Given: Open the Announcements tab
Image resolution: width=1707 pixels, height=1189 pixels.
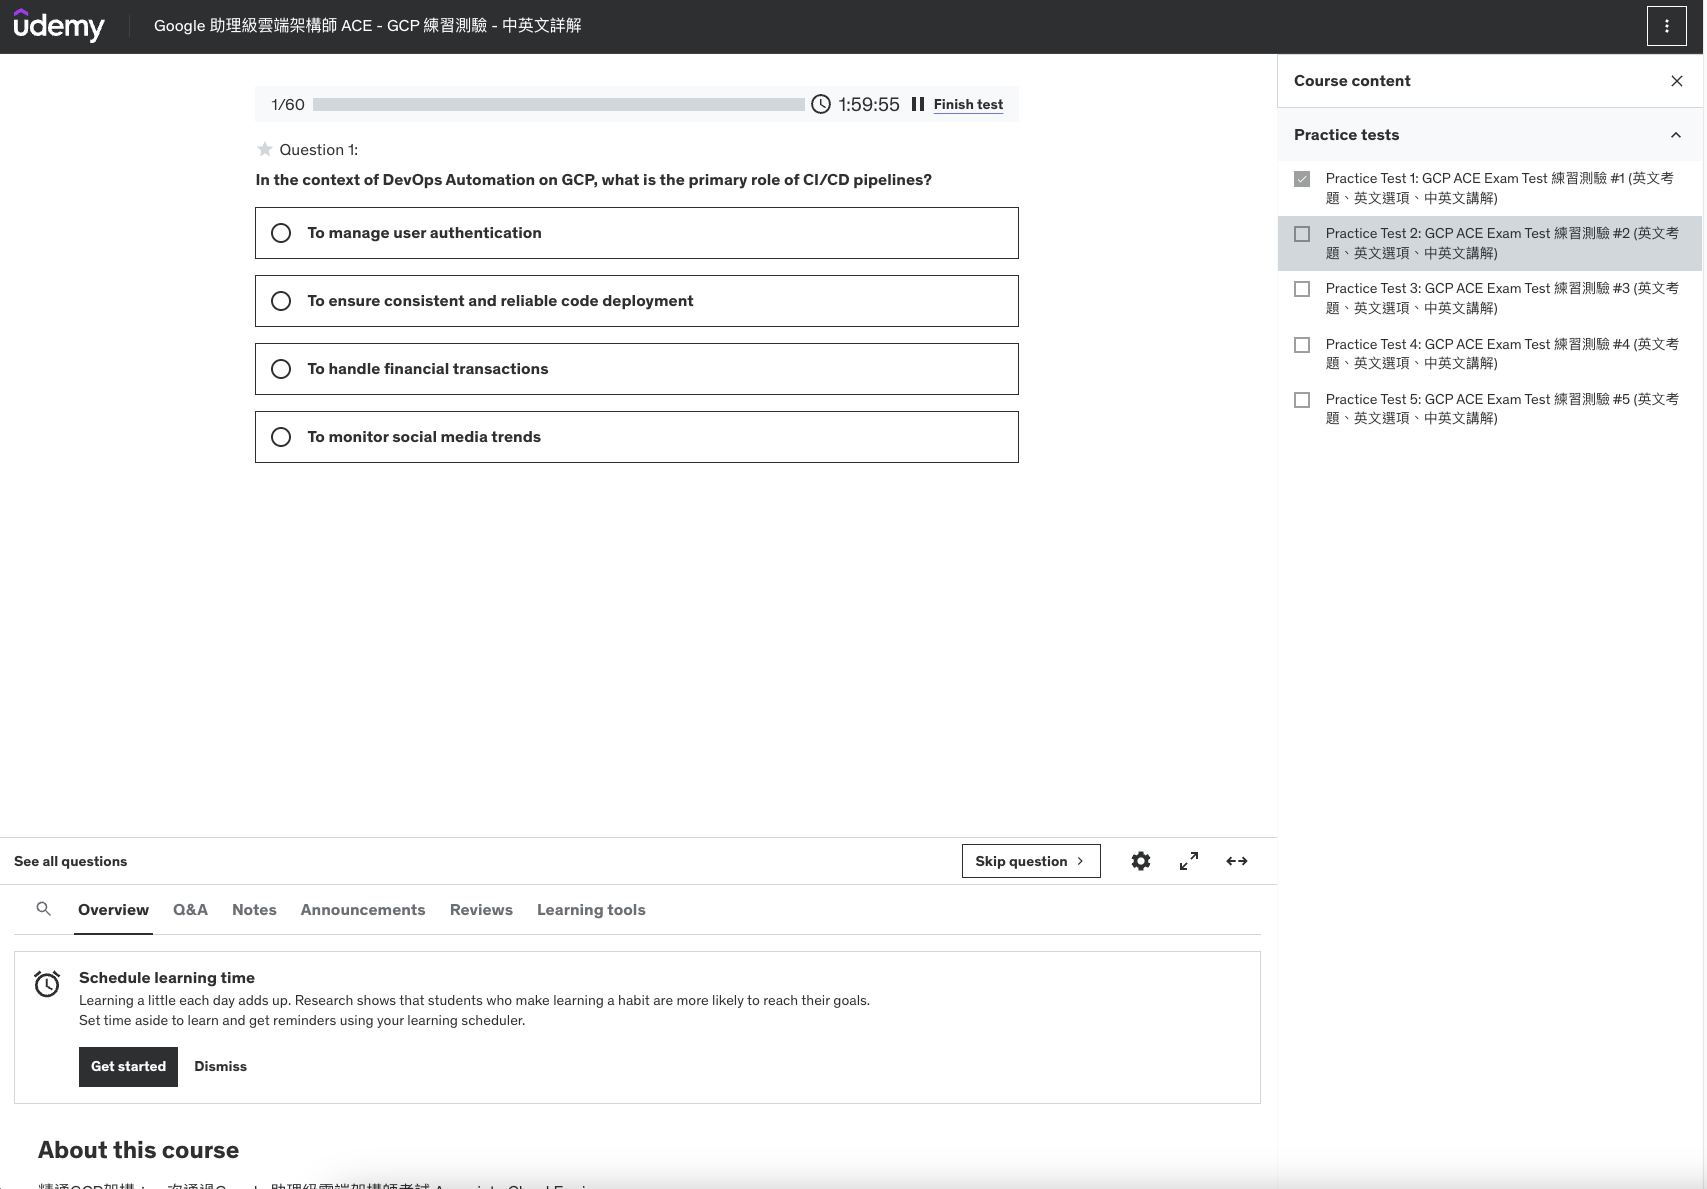Looking at the screenshot, I should coord(363,910).
